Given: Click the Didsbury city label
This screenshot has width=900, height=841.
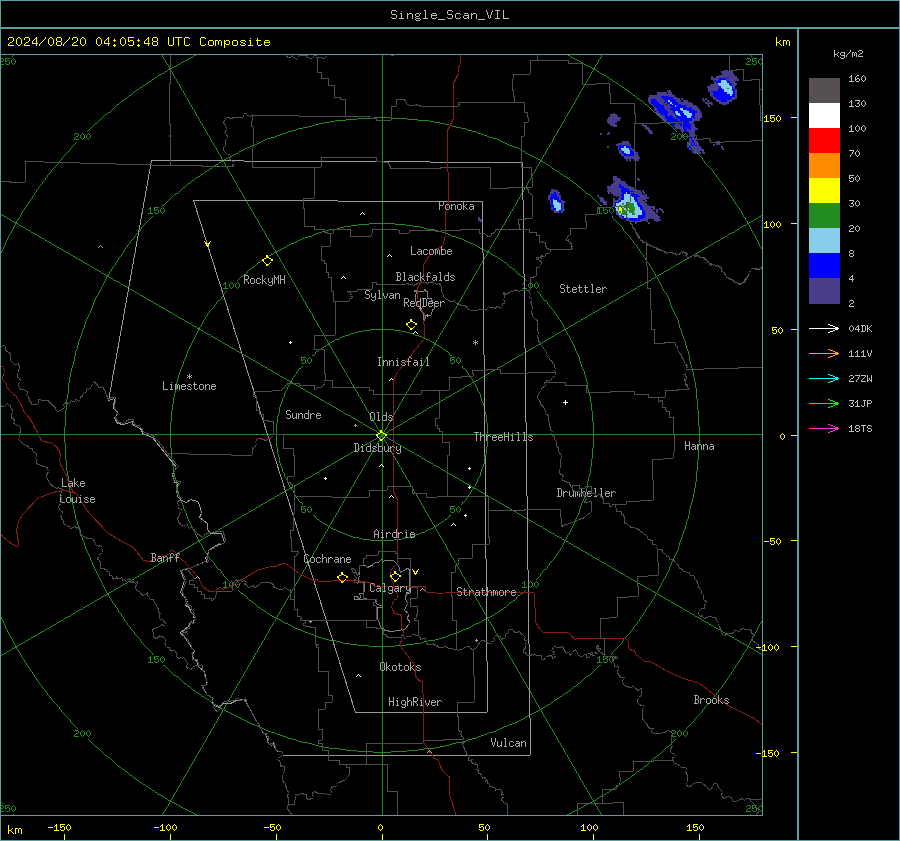Looking at the screenshot, I should tap(377, 448).
